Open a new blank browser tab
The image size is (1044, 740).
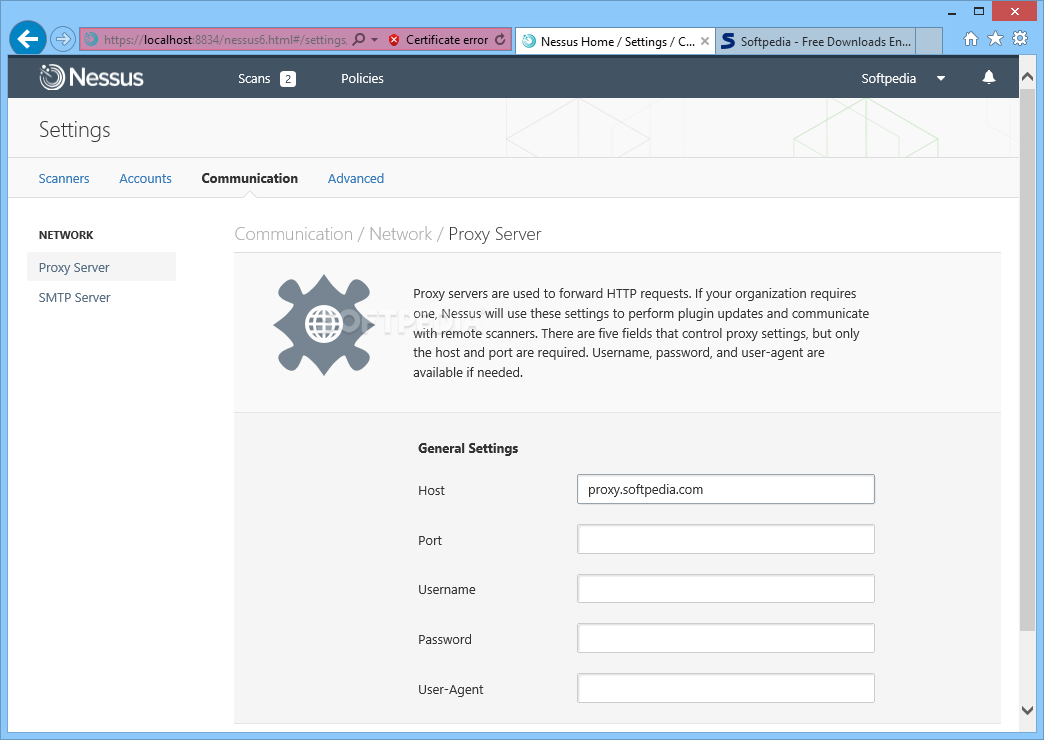(x=929, y=41)
